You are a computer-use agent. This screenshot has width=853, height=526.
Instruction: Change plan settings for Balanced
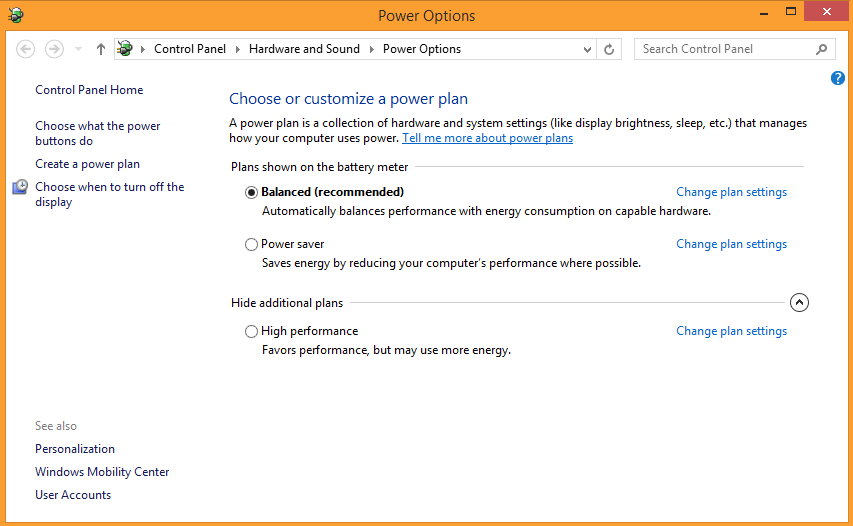[732, 192]
